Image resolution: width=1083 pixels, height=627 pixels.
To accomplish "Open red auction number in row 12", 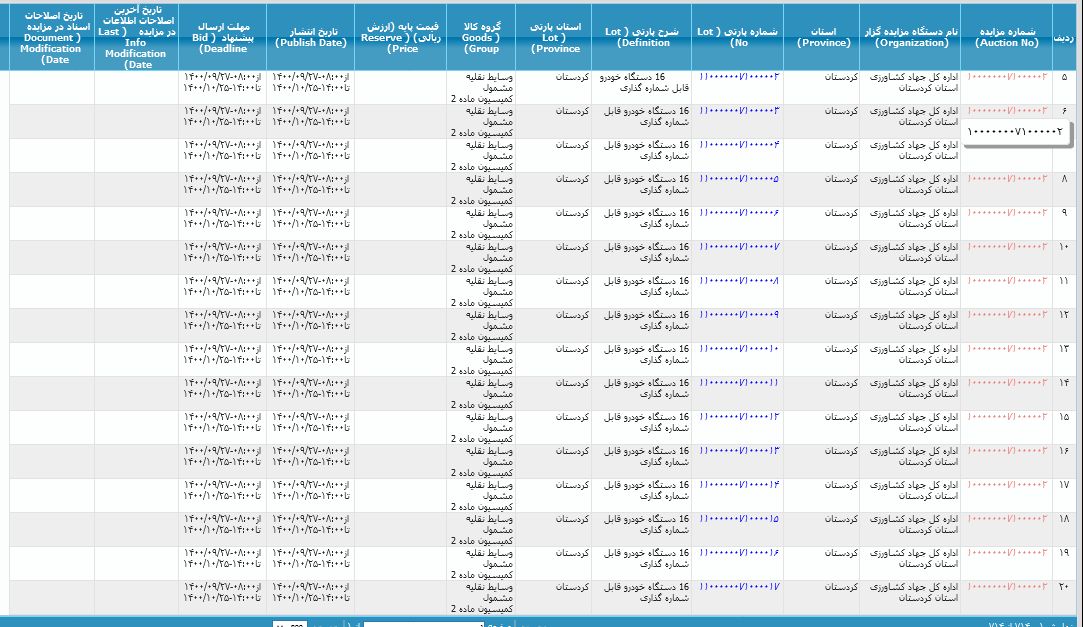I will tap(1007, 315).
